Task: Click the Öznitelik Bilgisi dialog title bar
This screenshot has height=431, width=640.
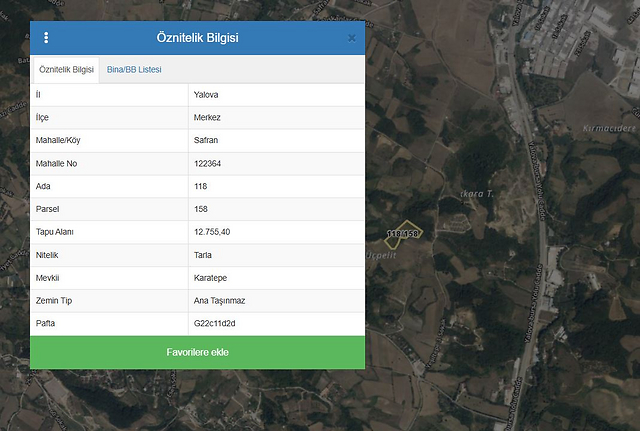Action: pos(197,38)
